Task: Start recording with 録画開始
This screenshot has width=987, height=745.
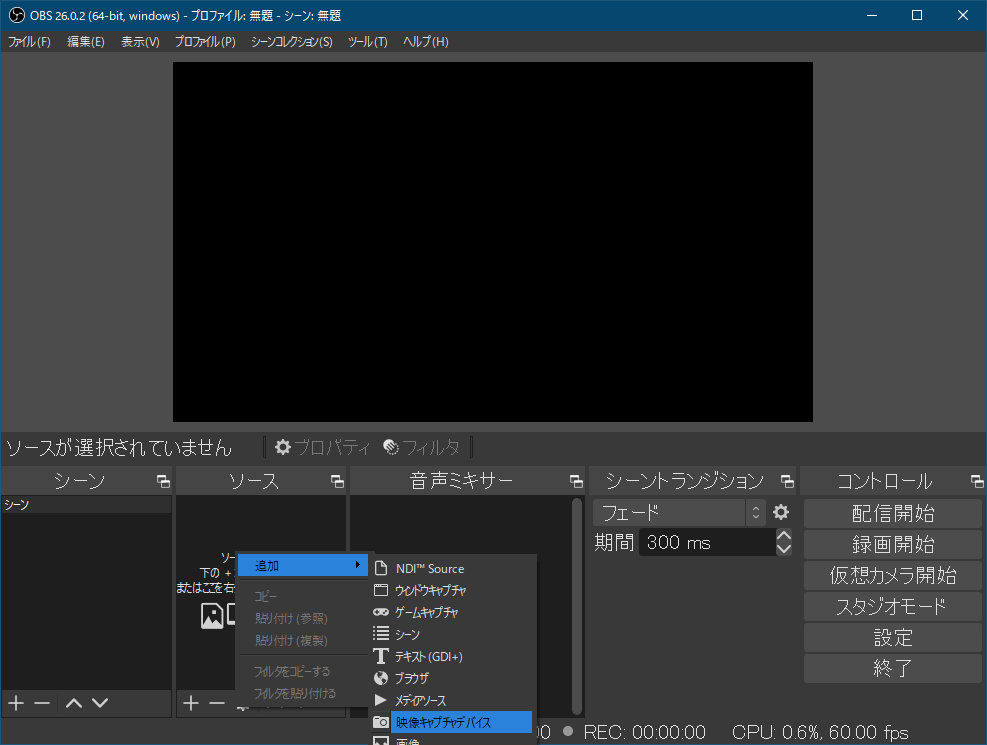Action: coord(891,544)
